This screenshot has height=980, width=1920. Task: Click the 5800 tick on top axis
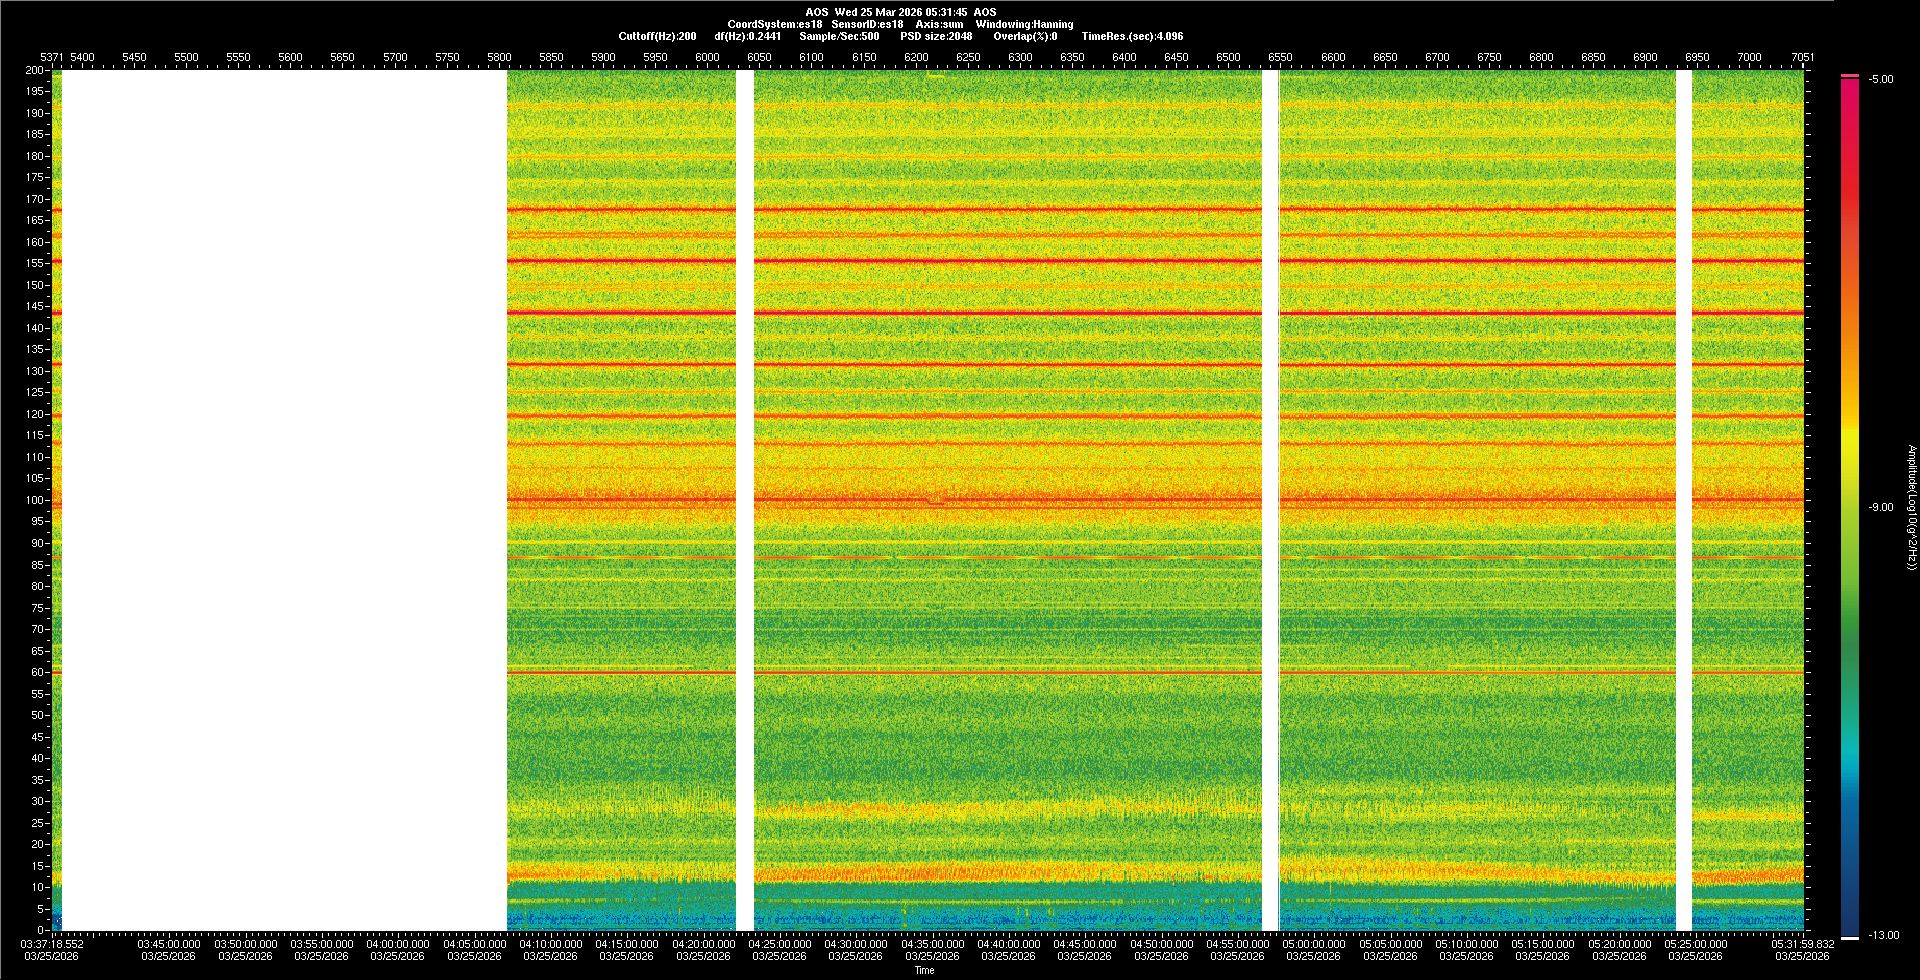(499, 57)
